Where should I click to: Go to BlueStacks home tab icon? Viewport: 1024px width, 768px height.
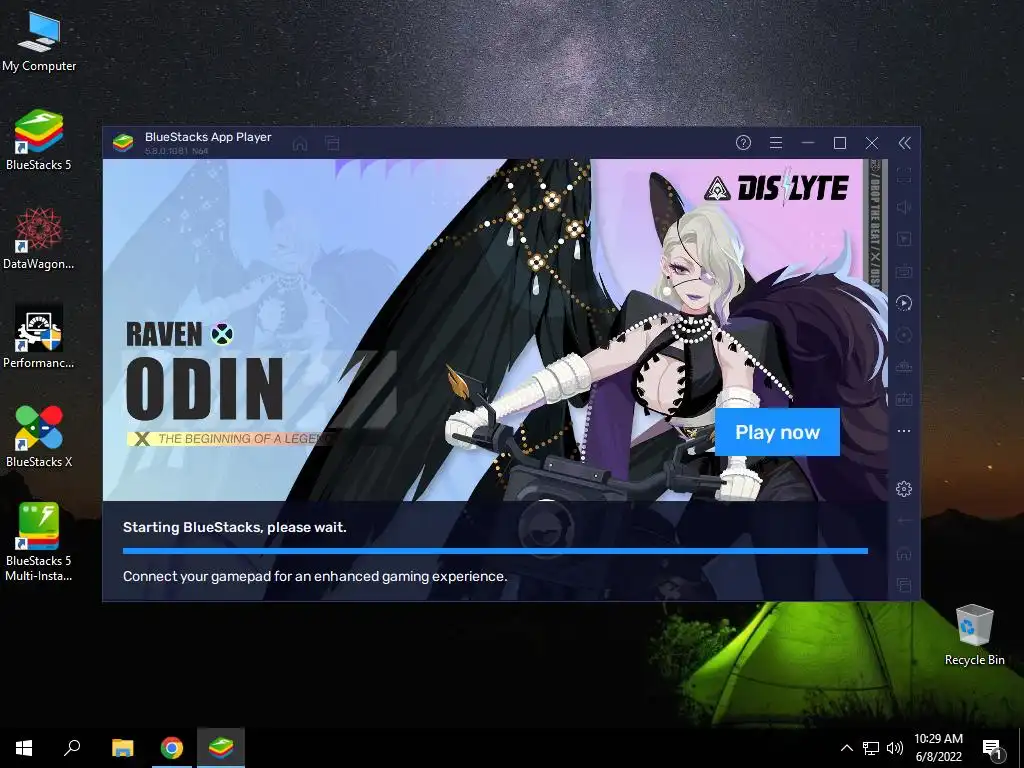[x=300, y=144]
